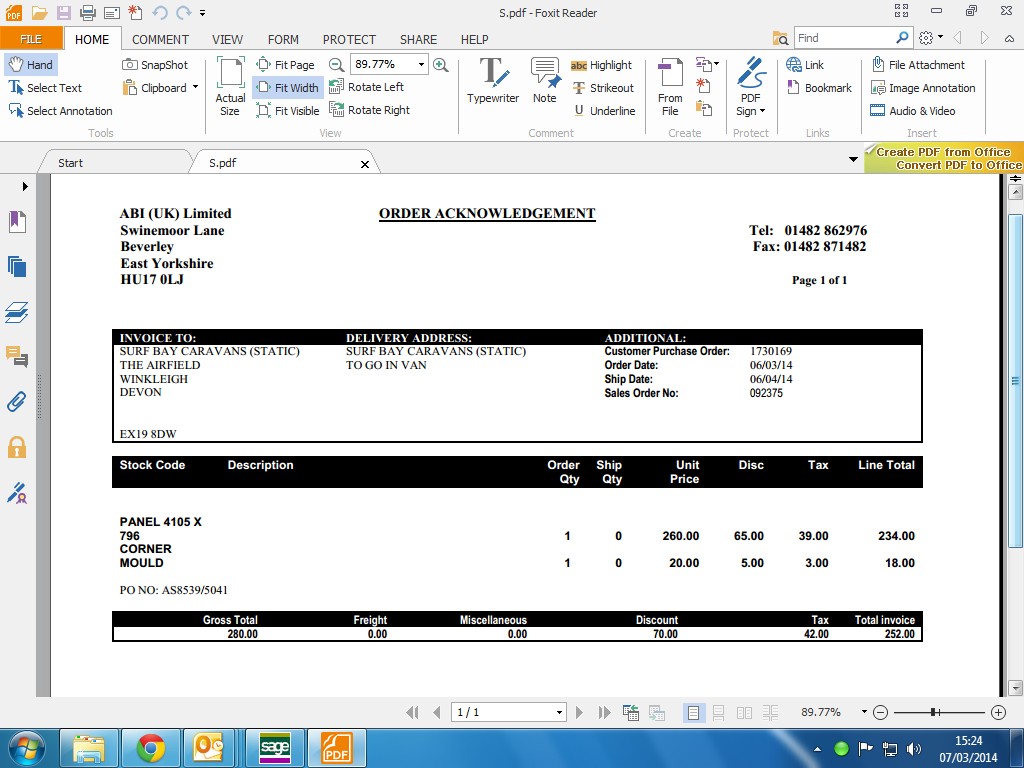Add a Note comment
This screenshot has width=1024, height=768.
(545, 80)
